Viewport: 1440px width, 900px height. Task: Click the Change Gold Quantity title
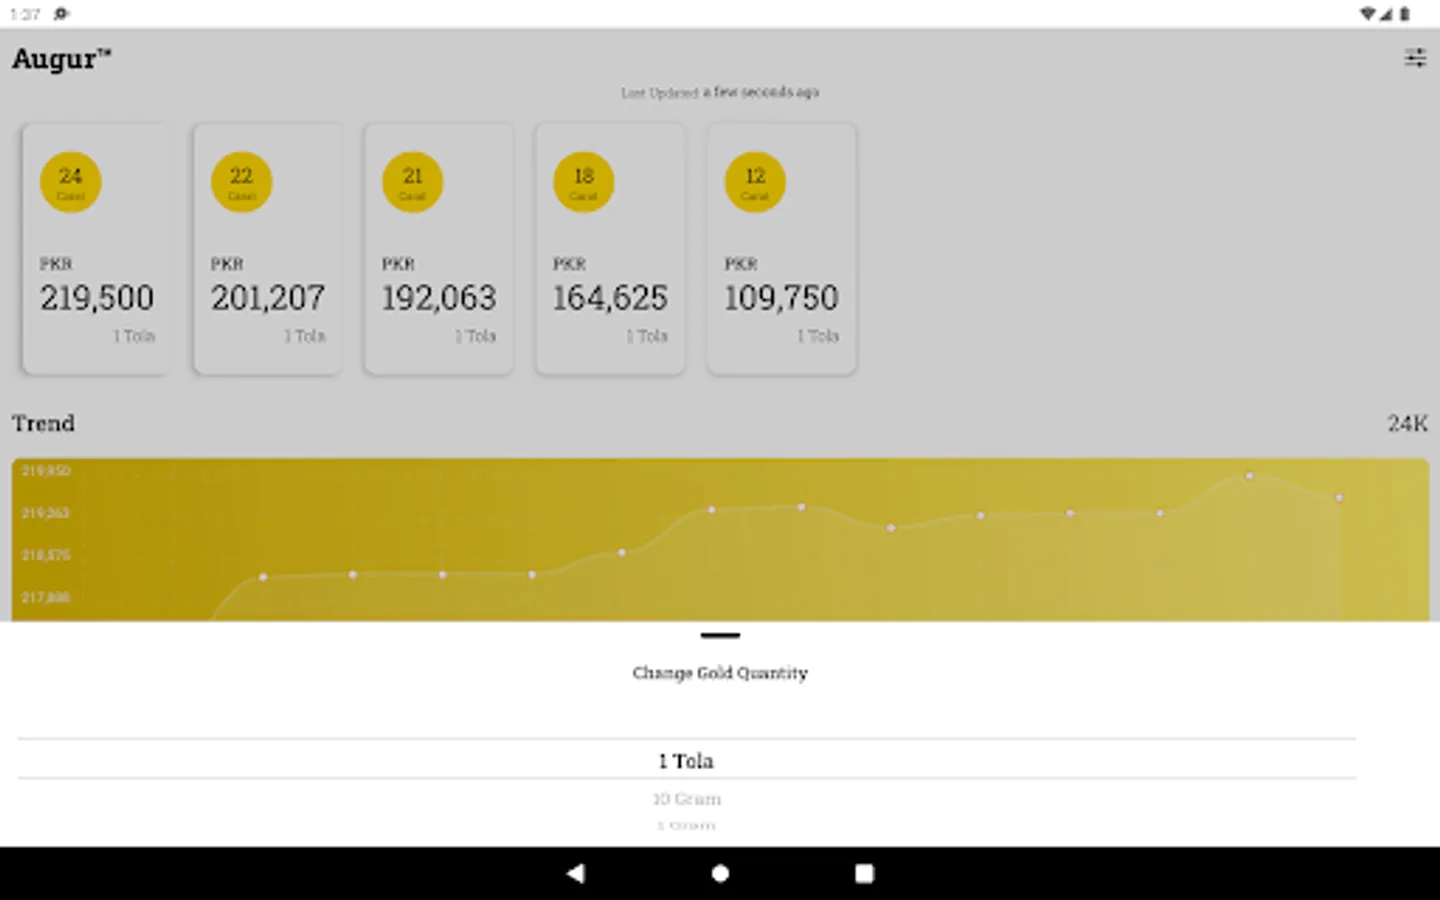click(x=720, y=673)
